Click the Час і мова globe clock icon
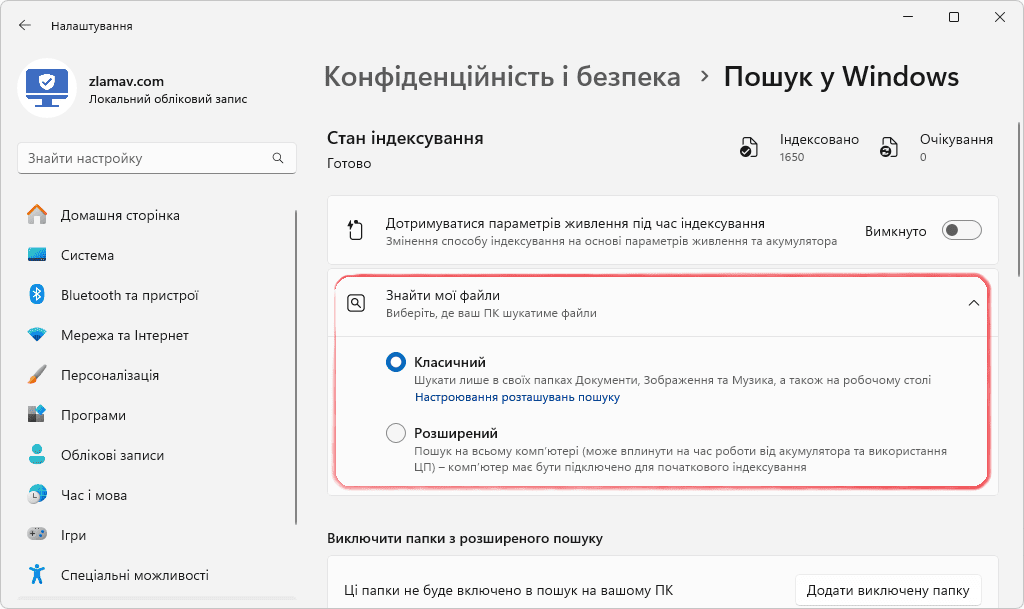This screenshot has width=1024, height=609. [x=37, y=494]
